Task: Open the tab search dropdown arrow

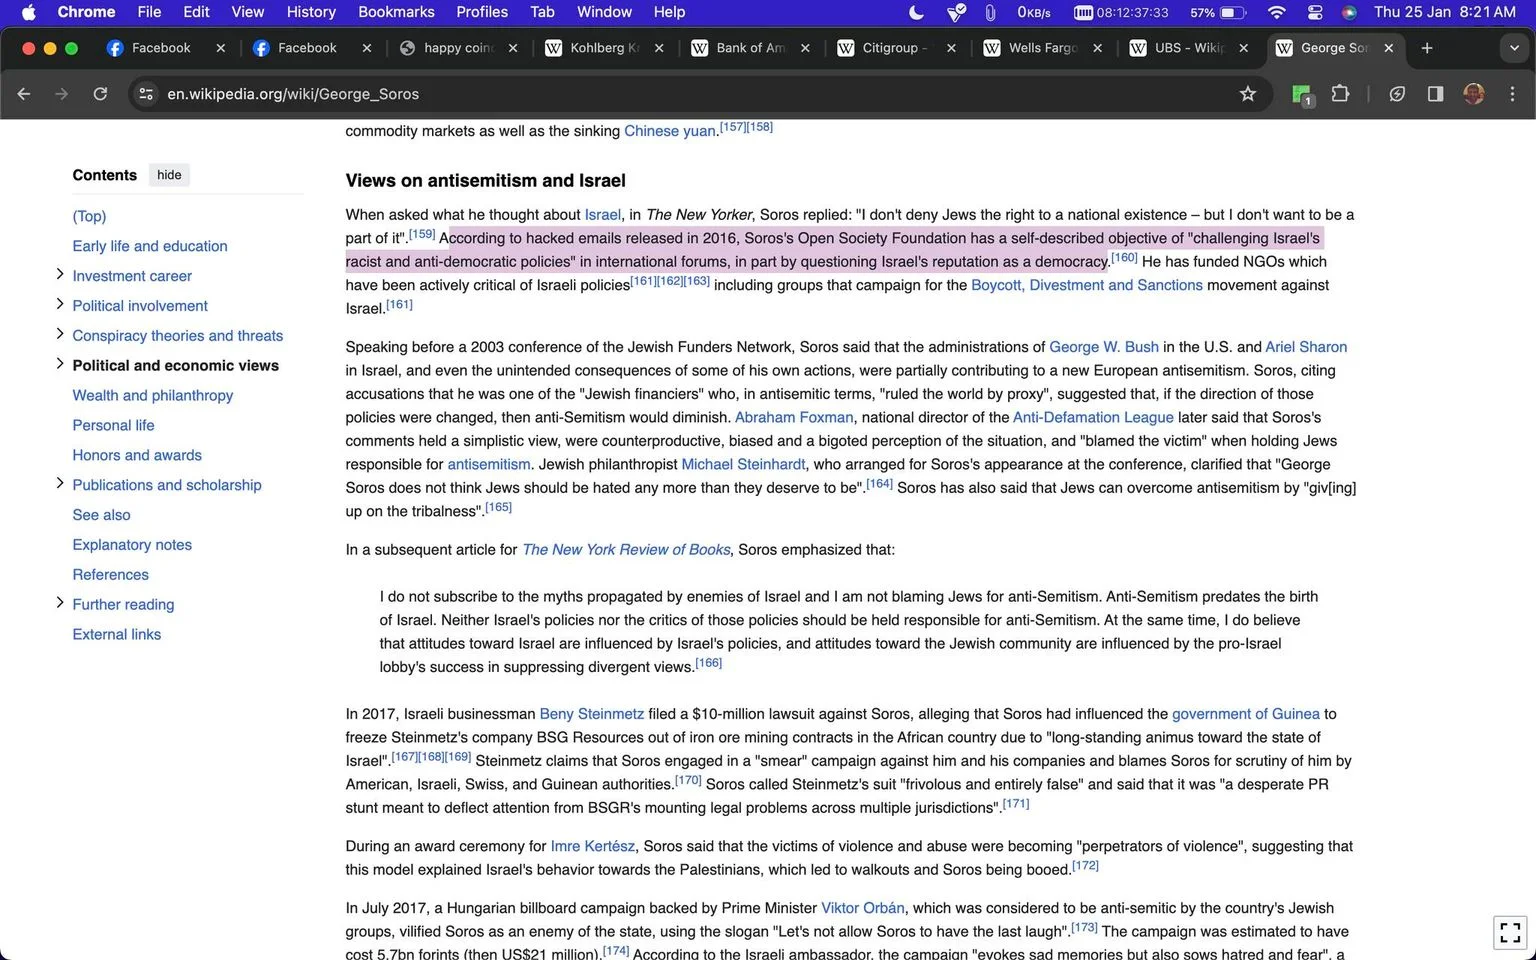Action: [x=1514, y=48]
